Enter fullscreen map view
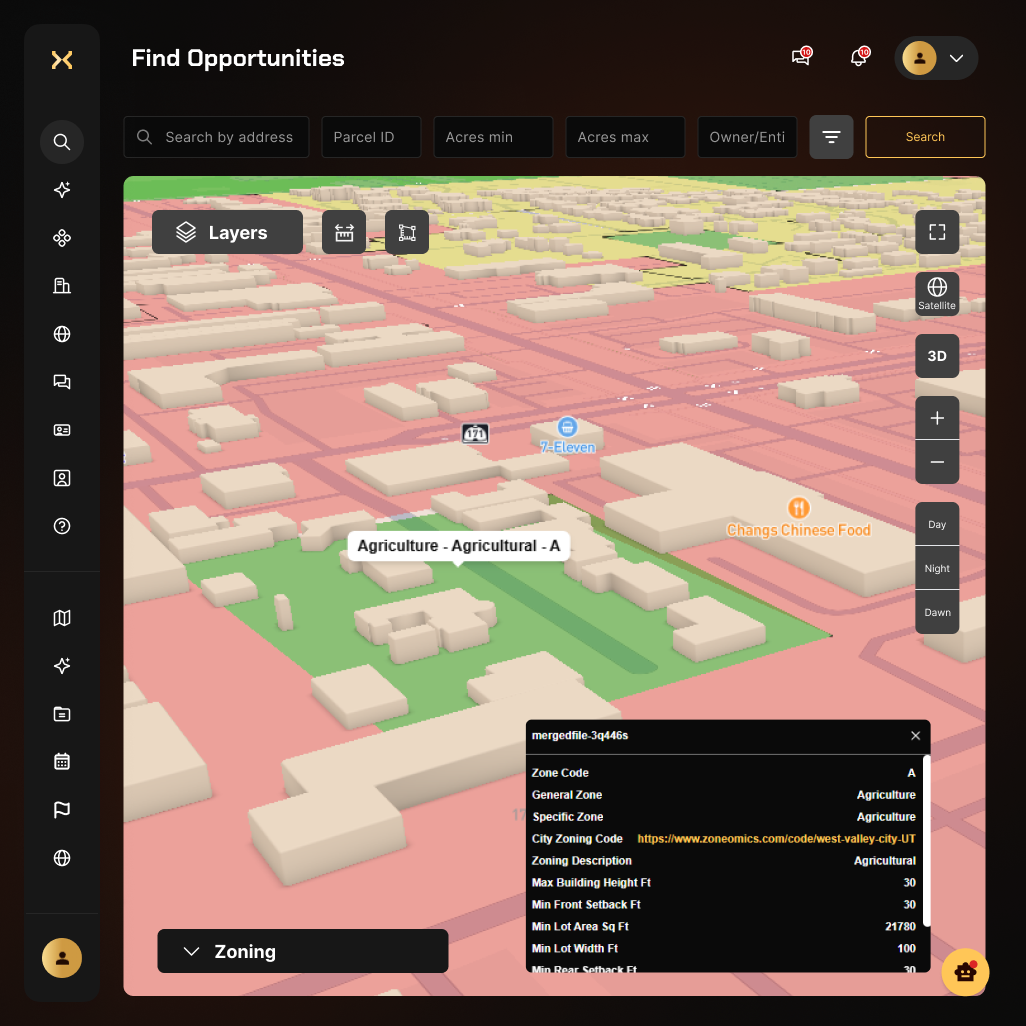The image size is (1026, 1026). pos(937,232)
